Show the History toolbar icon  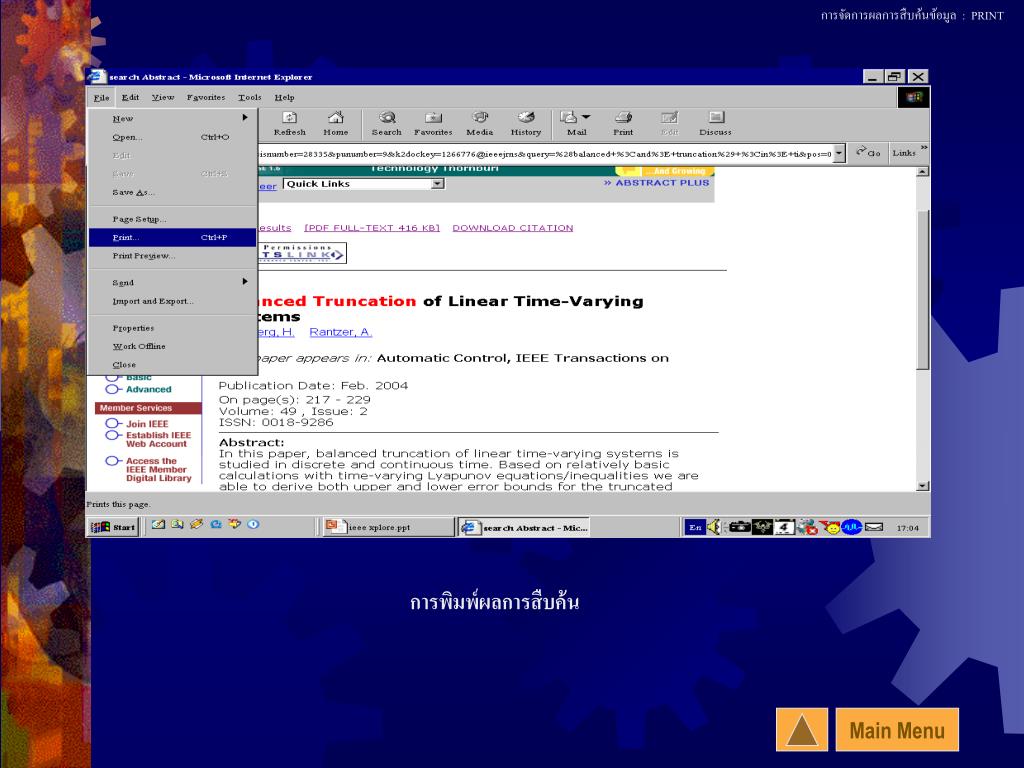[526, 123]
